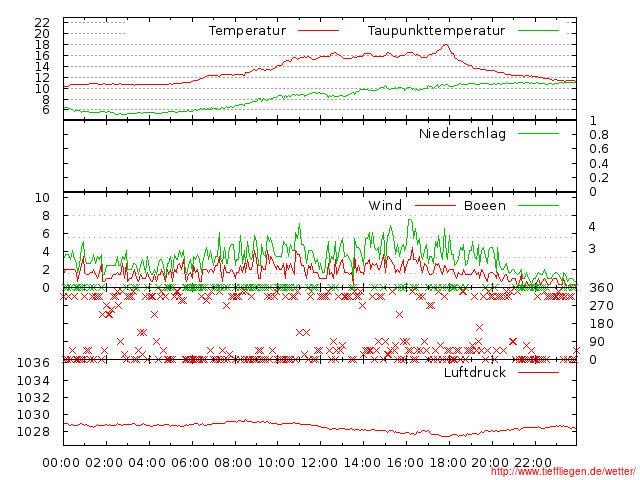Click the Taupunkttemperatur legend label
The height and width of the screenshot is (480, 640).
[x=436, y=31]
